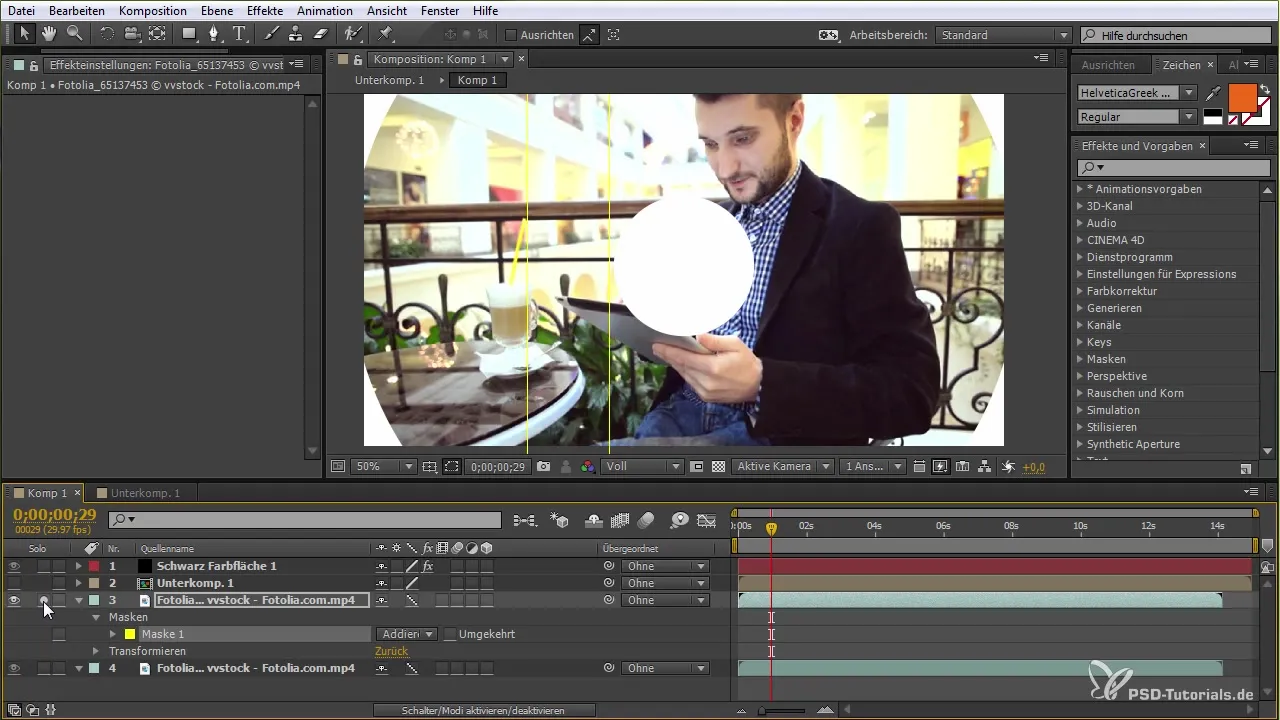The image size is (1280, 720).
Task: Open the Regular font style dropdown
Action: coord(1137,117)
